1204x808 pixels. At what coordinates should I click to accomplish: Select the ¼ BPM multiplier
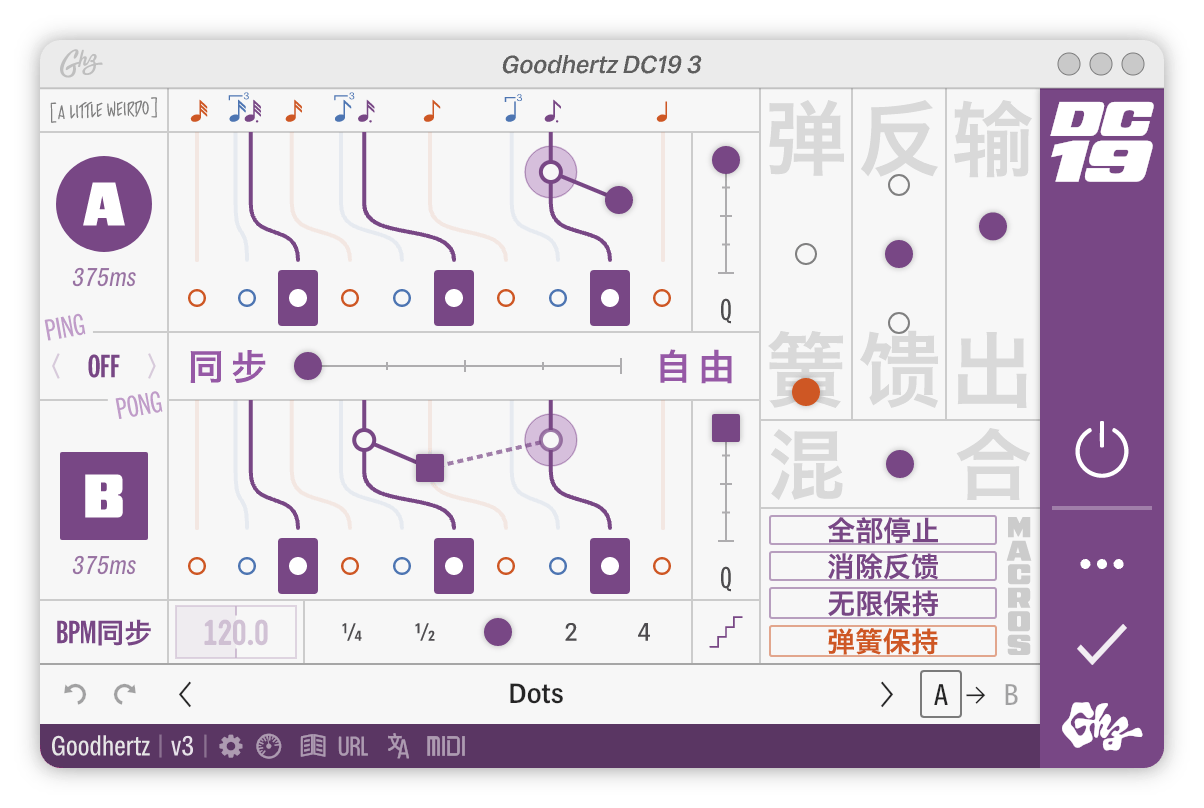(352, 632)
